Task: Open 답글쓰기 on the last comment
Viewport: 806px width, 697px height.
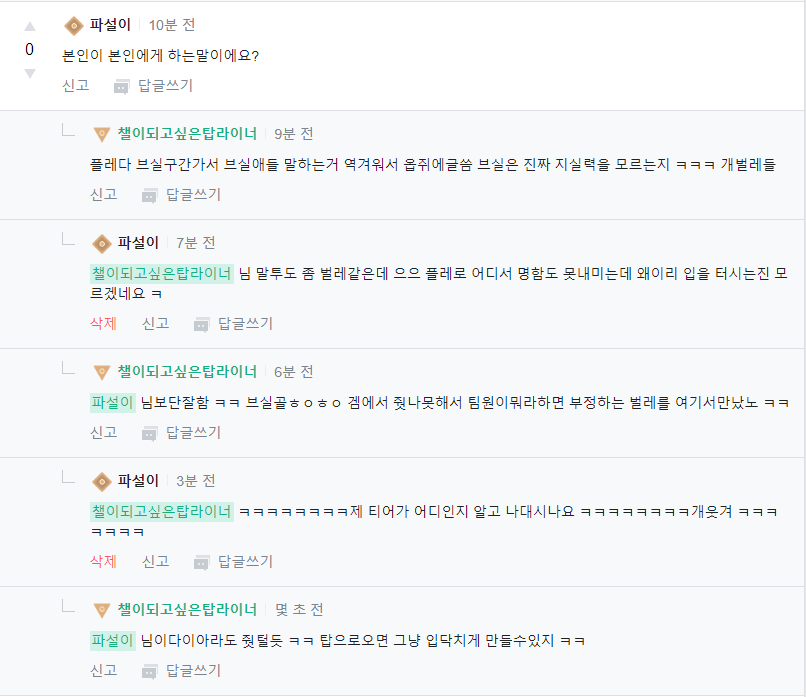Action: click(193, 670)
